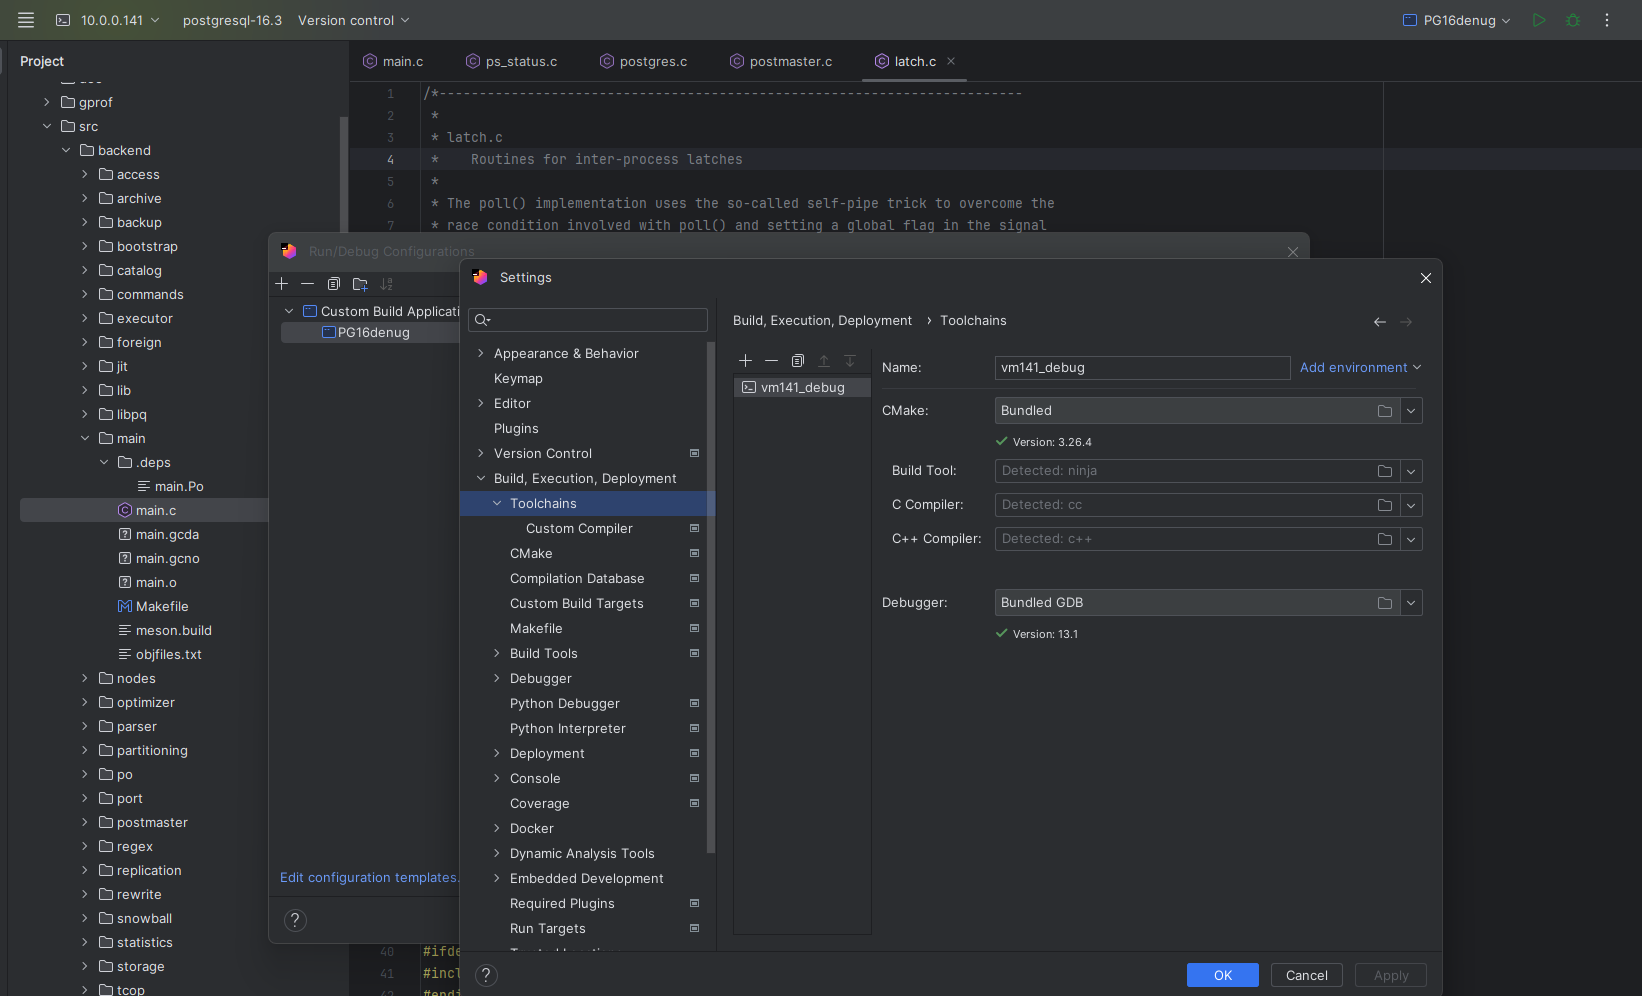
Task: Copy configuration in Run/Debug Configurations window
Action: [334, 284]
